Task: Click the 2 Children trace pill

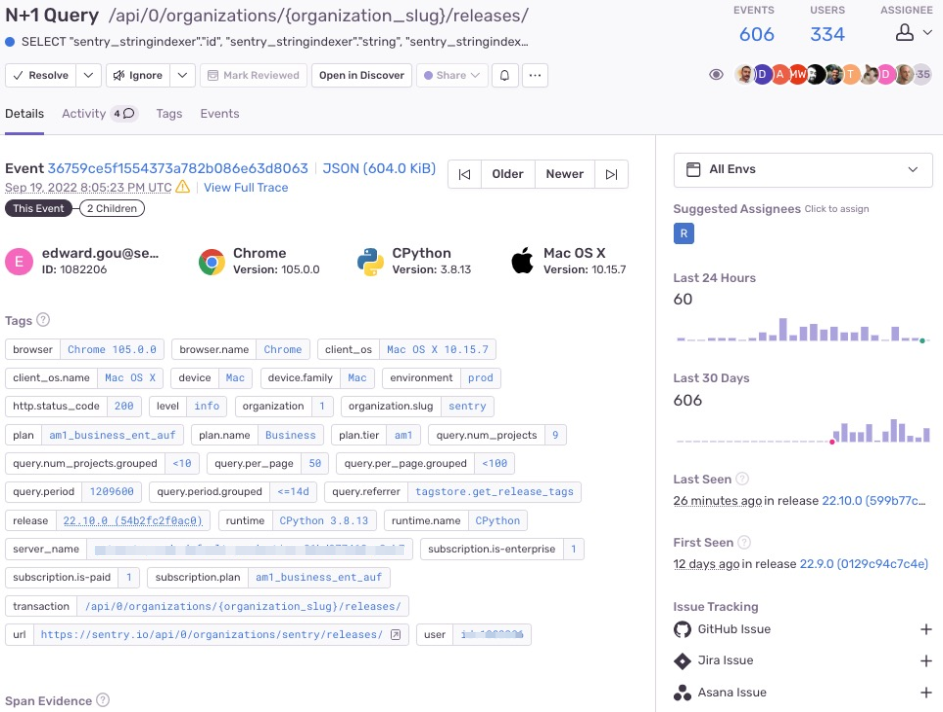Action: coord(112,209)
